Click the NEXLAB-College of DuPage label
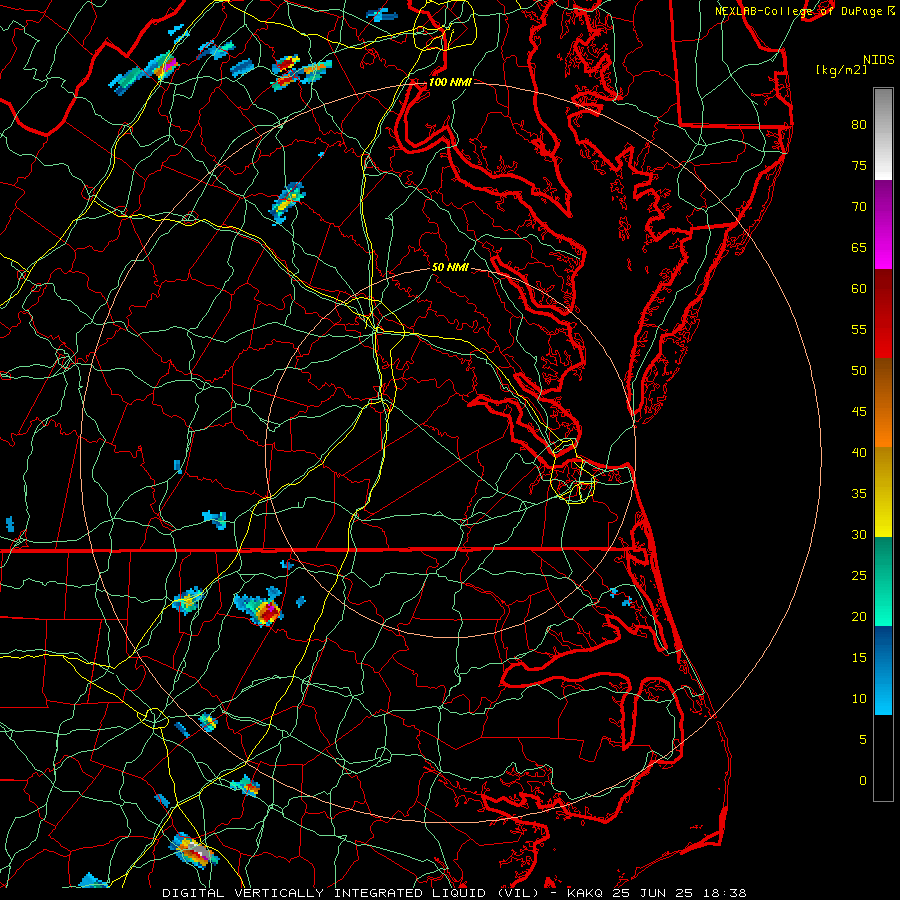 799,11
